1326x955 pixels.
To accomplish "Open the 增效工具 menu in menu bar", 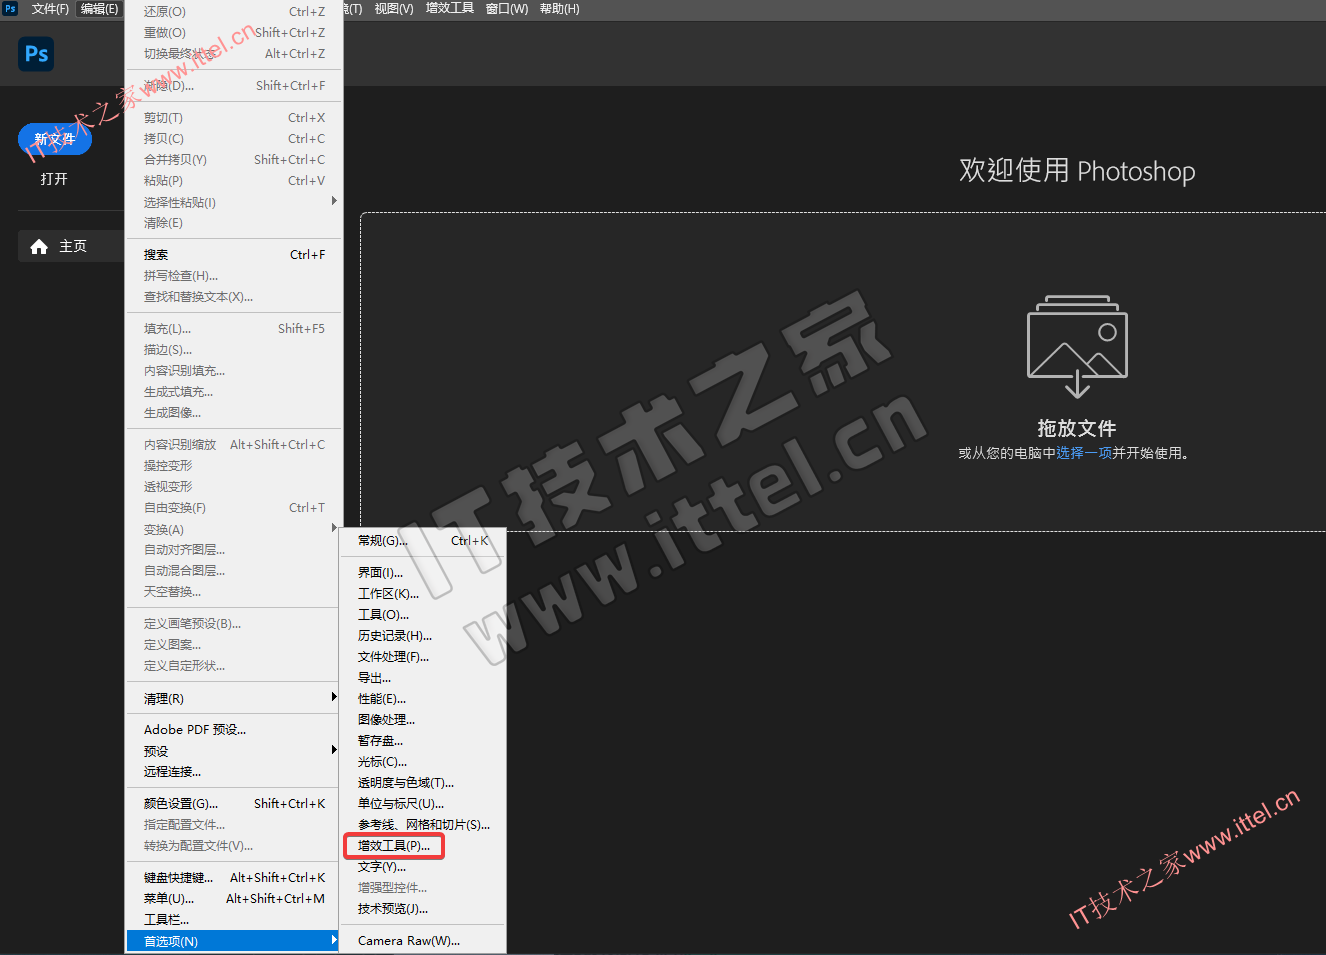I will tap(450, 9).
